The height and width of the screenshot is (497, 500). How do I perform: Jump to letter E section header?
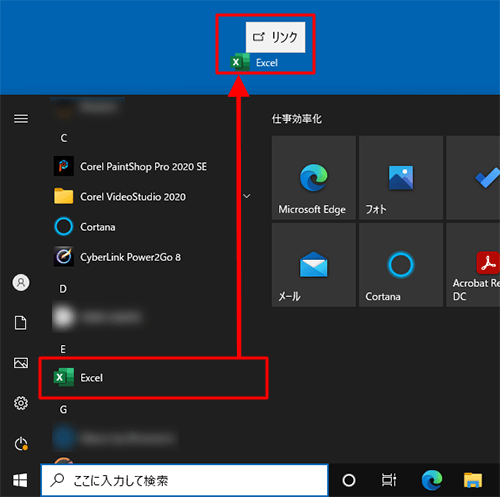point(63,349)
